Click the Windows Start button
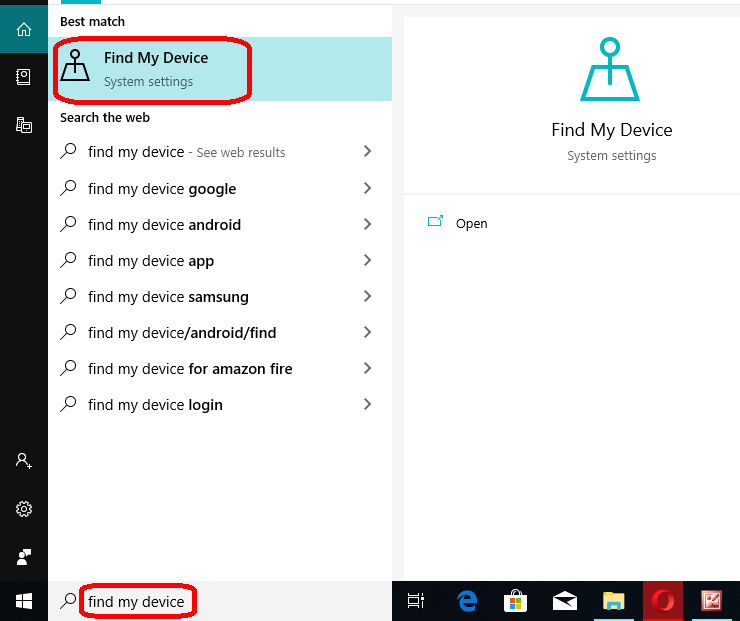 coord(24,601)
